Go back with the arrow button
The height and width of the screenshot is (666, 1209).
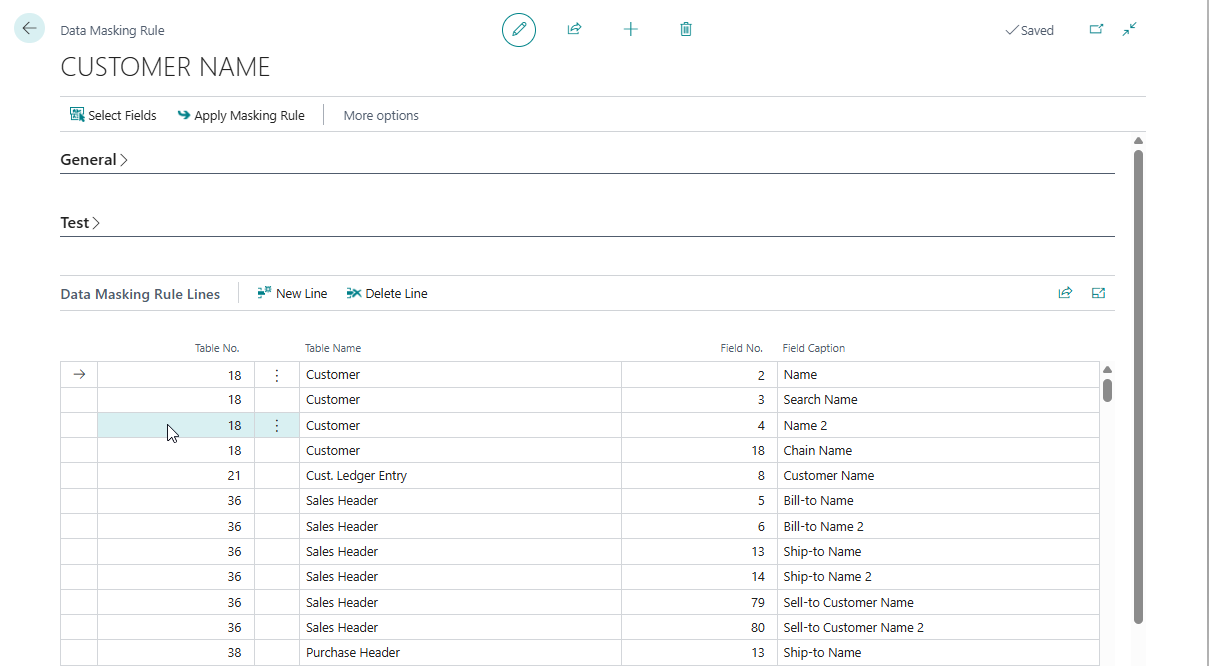tap(29, 29)
